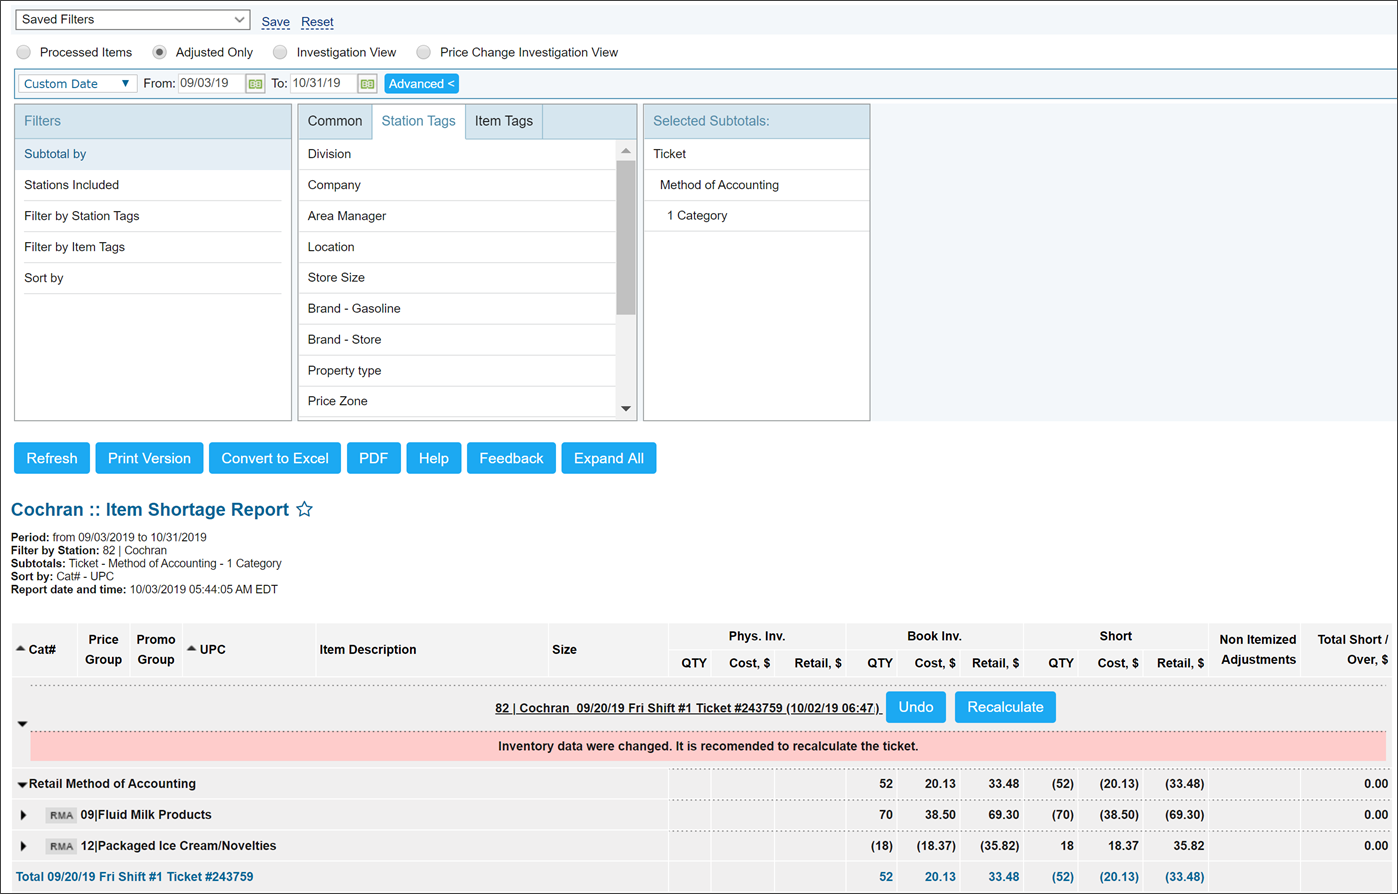Screen dimensions: 1398x894
Task: Open the To date calendar picker icon
Action: pyautogui.click(x=367, y=84)
